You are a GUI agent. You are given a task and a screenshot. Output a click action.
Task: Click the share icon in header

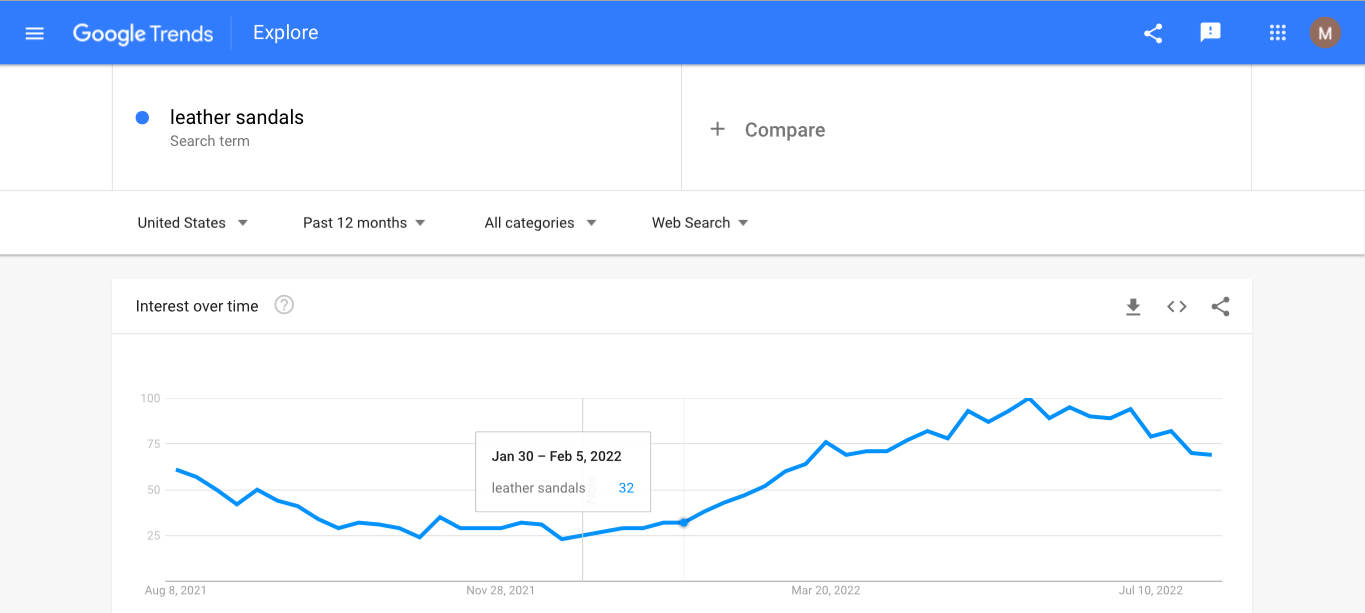[x=1153, y=33]
